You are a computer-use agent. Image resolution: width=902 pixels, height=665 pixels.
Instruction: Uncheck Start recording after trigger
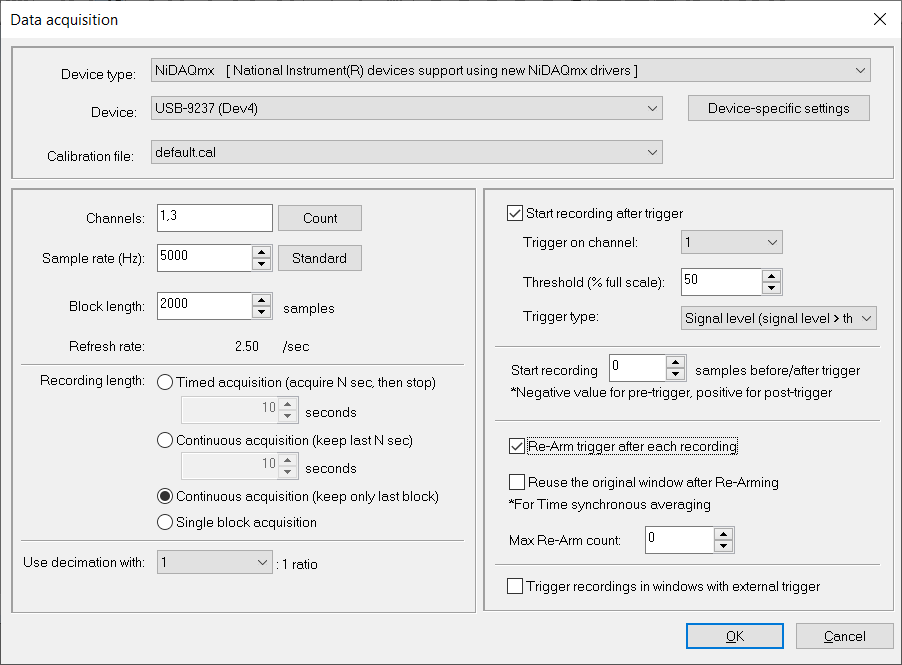coord(516,213)
